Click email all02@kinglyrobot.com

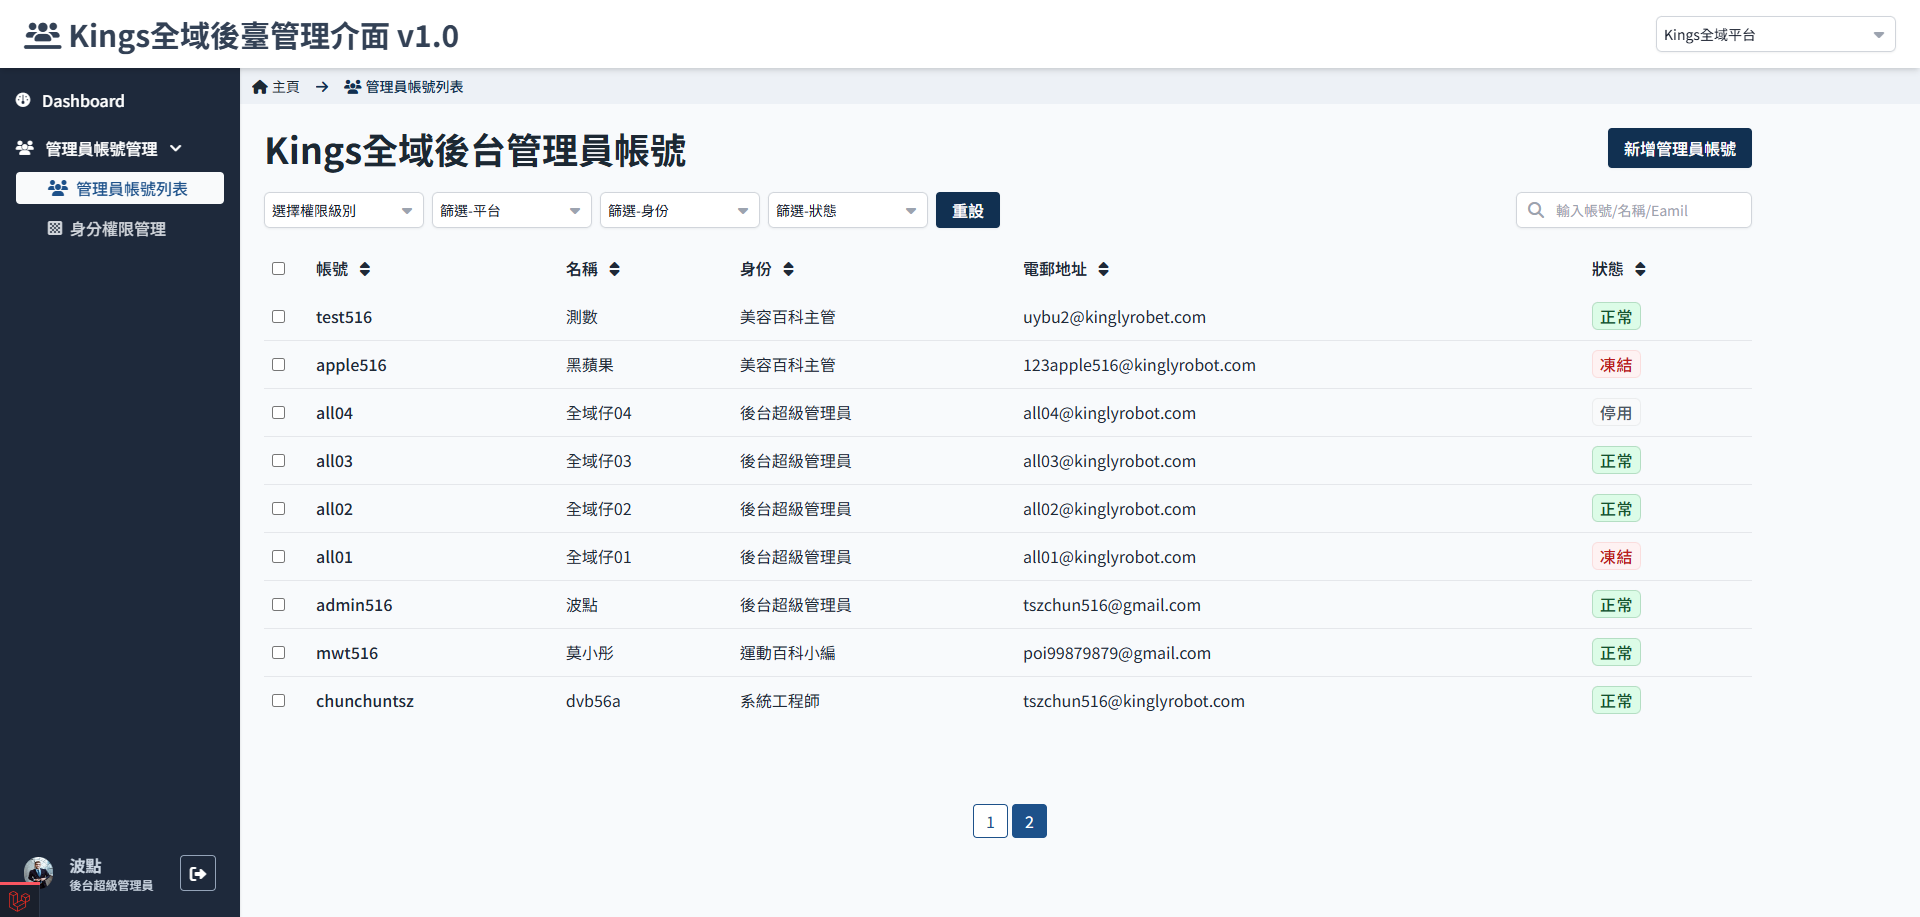1109,509
